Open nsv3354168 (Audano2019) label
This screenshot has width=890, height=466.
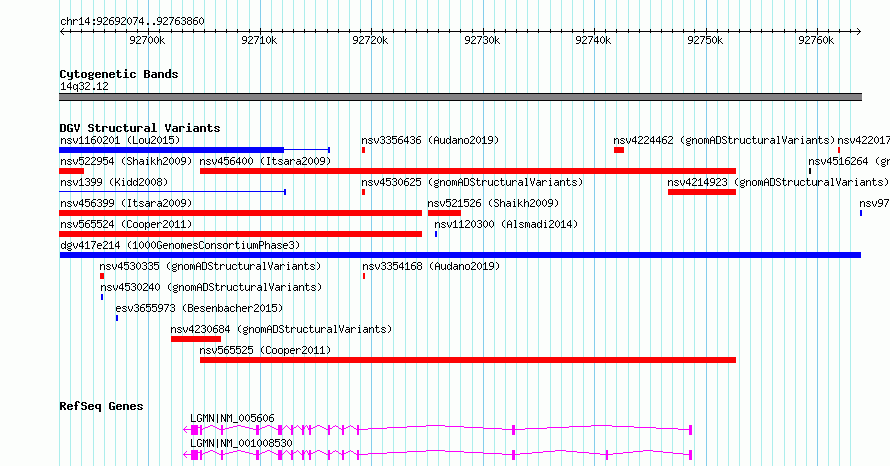pyautogui.click(x=431, y=266)
